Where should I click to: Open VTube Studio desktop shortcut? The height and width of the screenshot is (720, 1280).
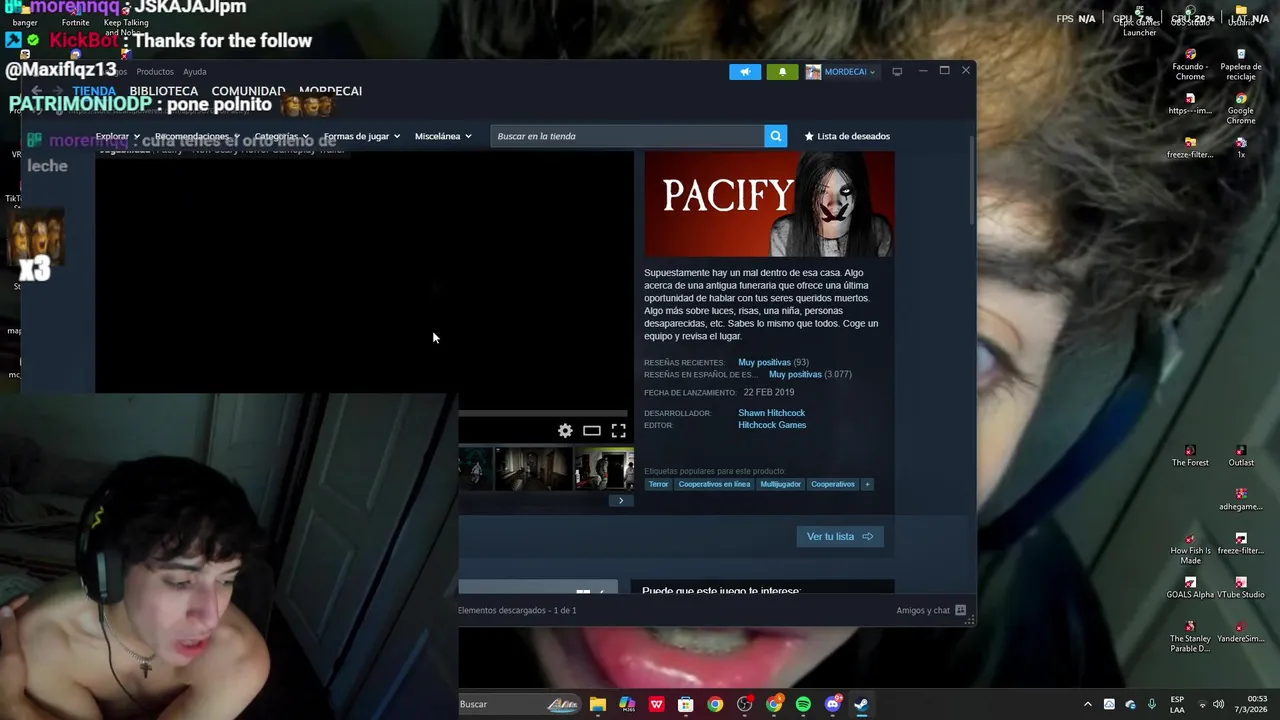tap(1241, 588)
